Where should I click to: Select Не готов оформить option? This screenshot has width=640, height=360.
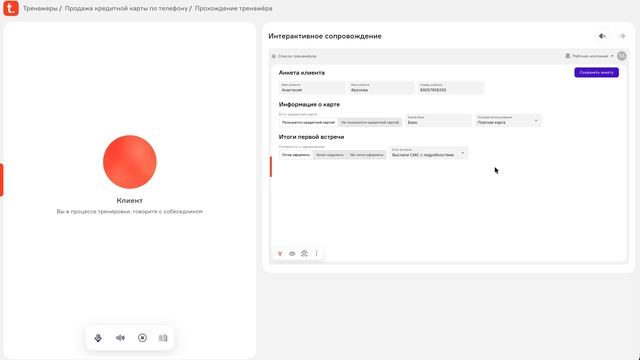click(367, 155)
